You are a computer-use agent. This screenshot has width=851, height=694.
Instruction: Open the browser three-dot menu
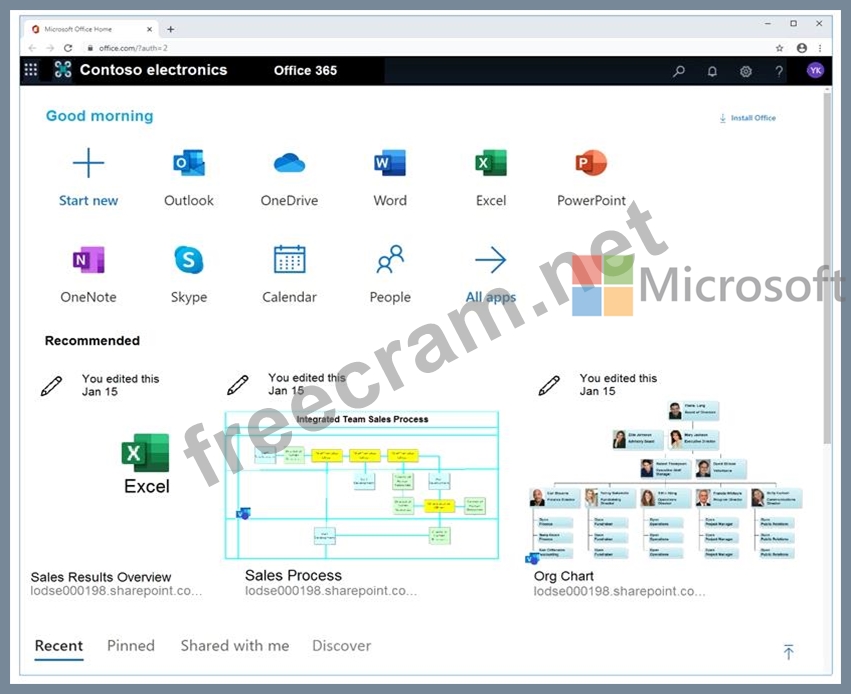click(x=820, y=48)
